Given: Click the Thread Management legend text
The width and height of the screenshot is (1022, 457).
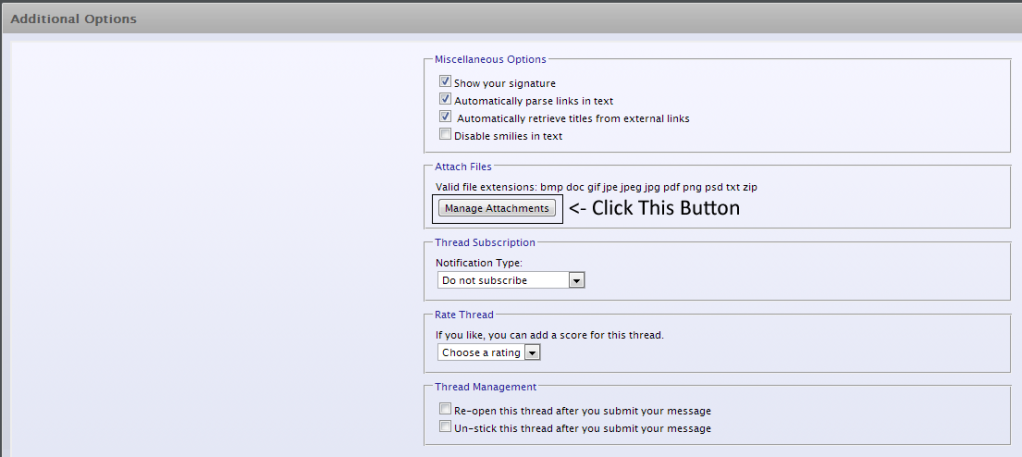Looking at the screenshot, I should point(486,387).
